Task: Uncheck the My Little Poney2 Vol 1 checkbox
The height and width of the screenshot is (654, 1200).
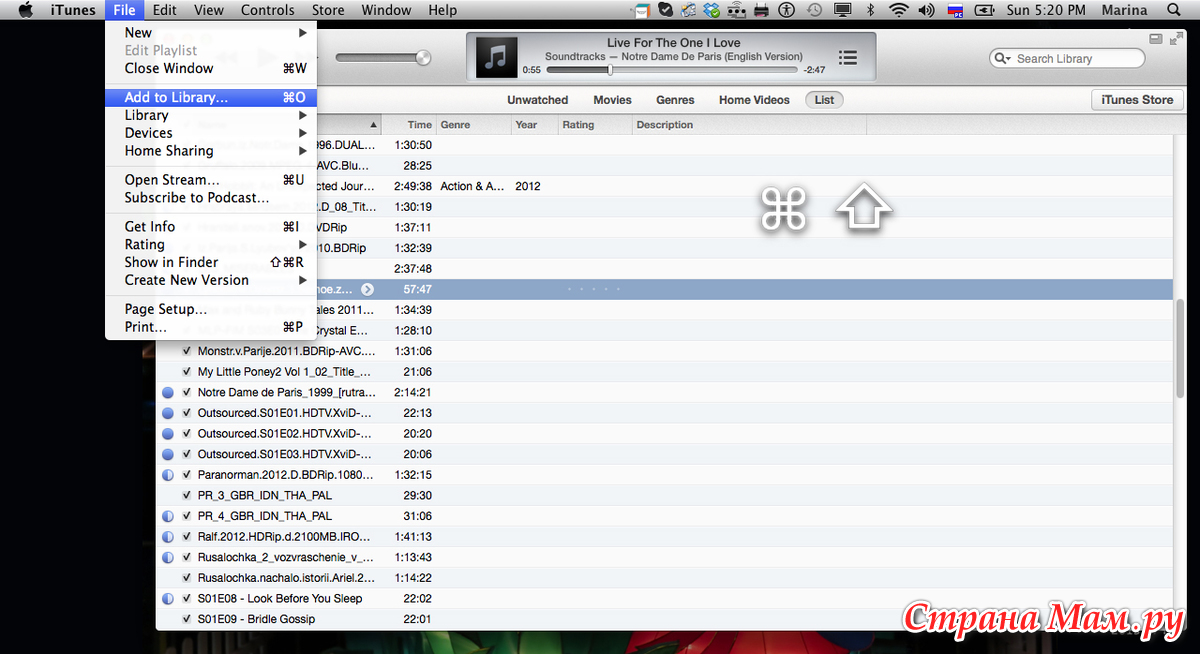Action: [x=186, y=372]
